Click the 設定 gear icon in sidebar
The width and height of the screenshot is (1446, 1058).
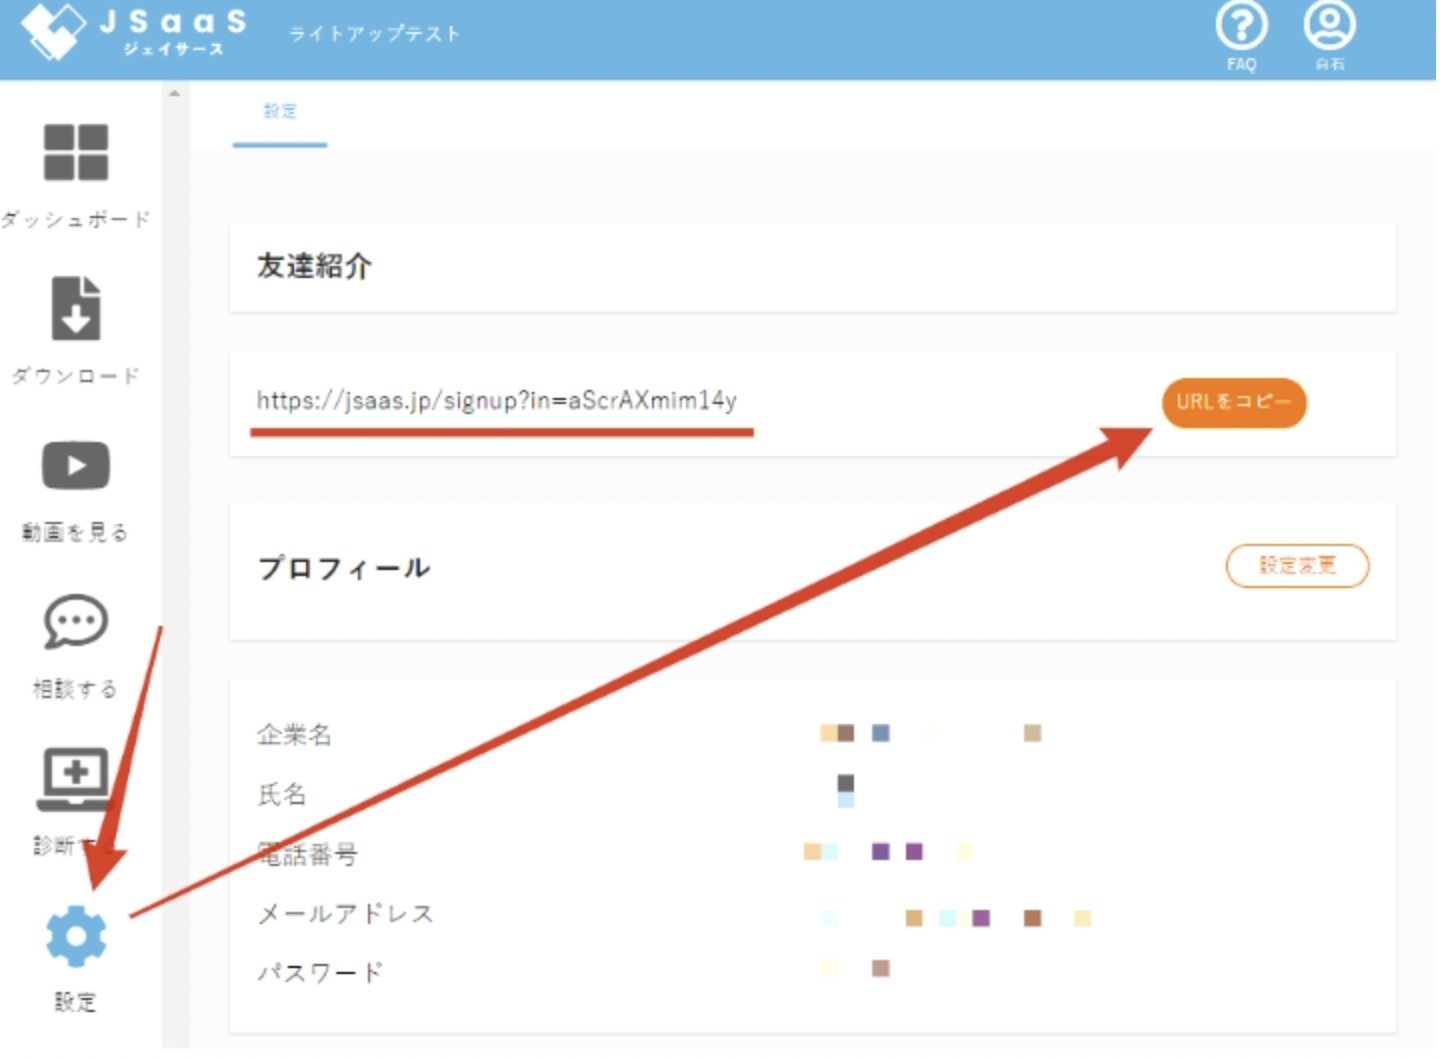click(x=76, y=937)
